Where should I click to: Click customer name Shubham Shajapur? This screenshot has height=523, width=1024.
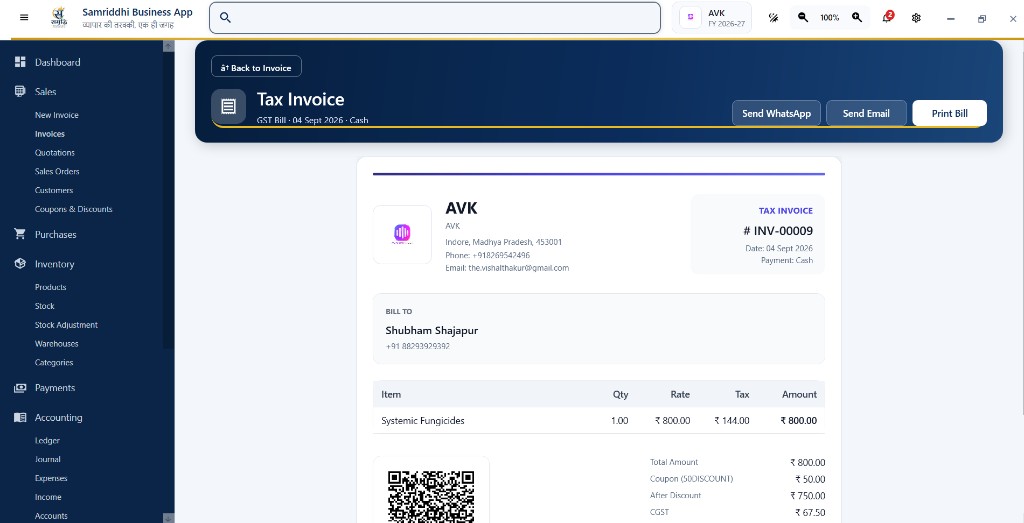[x=432, y=330]
